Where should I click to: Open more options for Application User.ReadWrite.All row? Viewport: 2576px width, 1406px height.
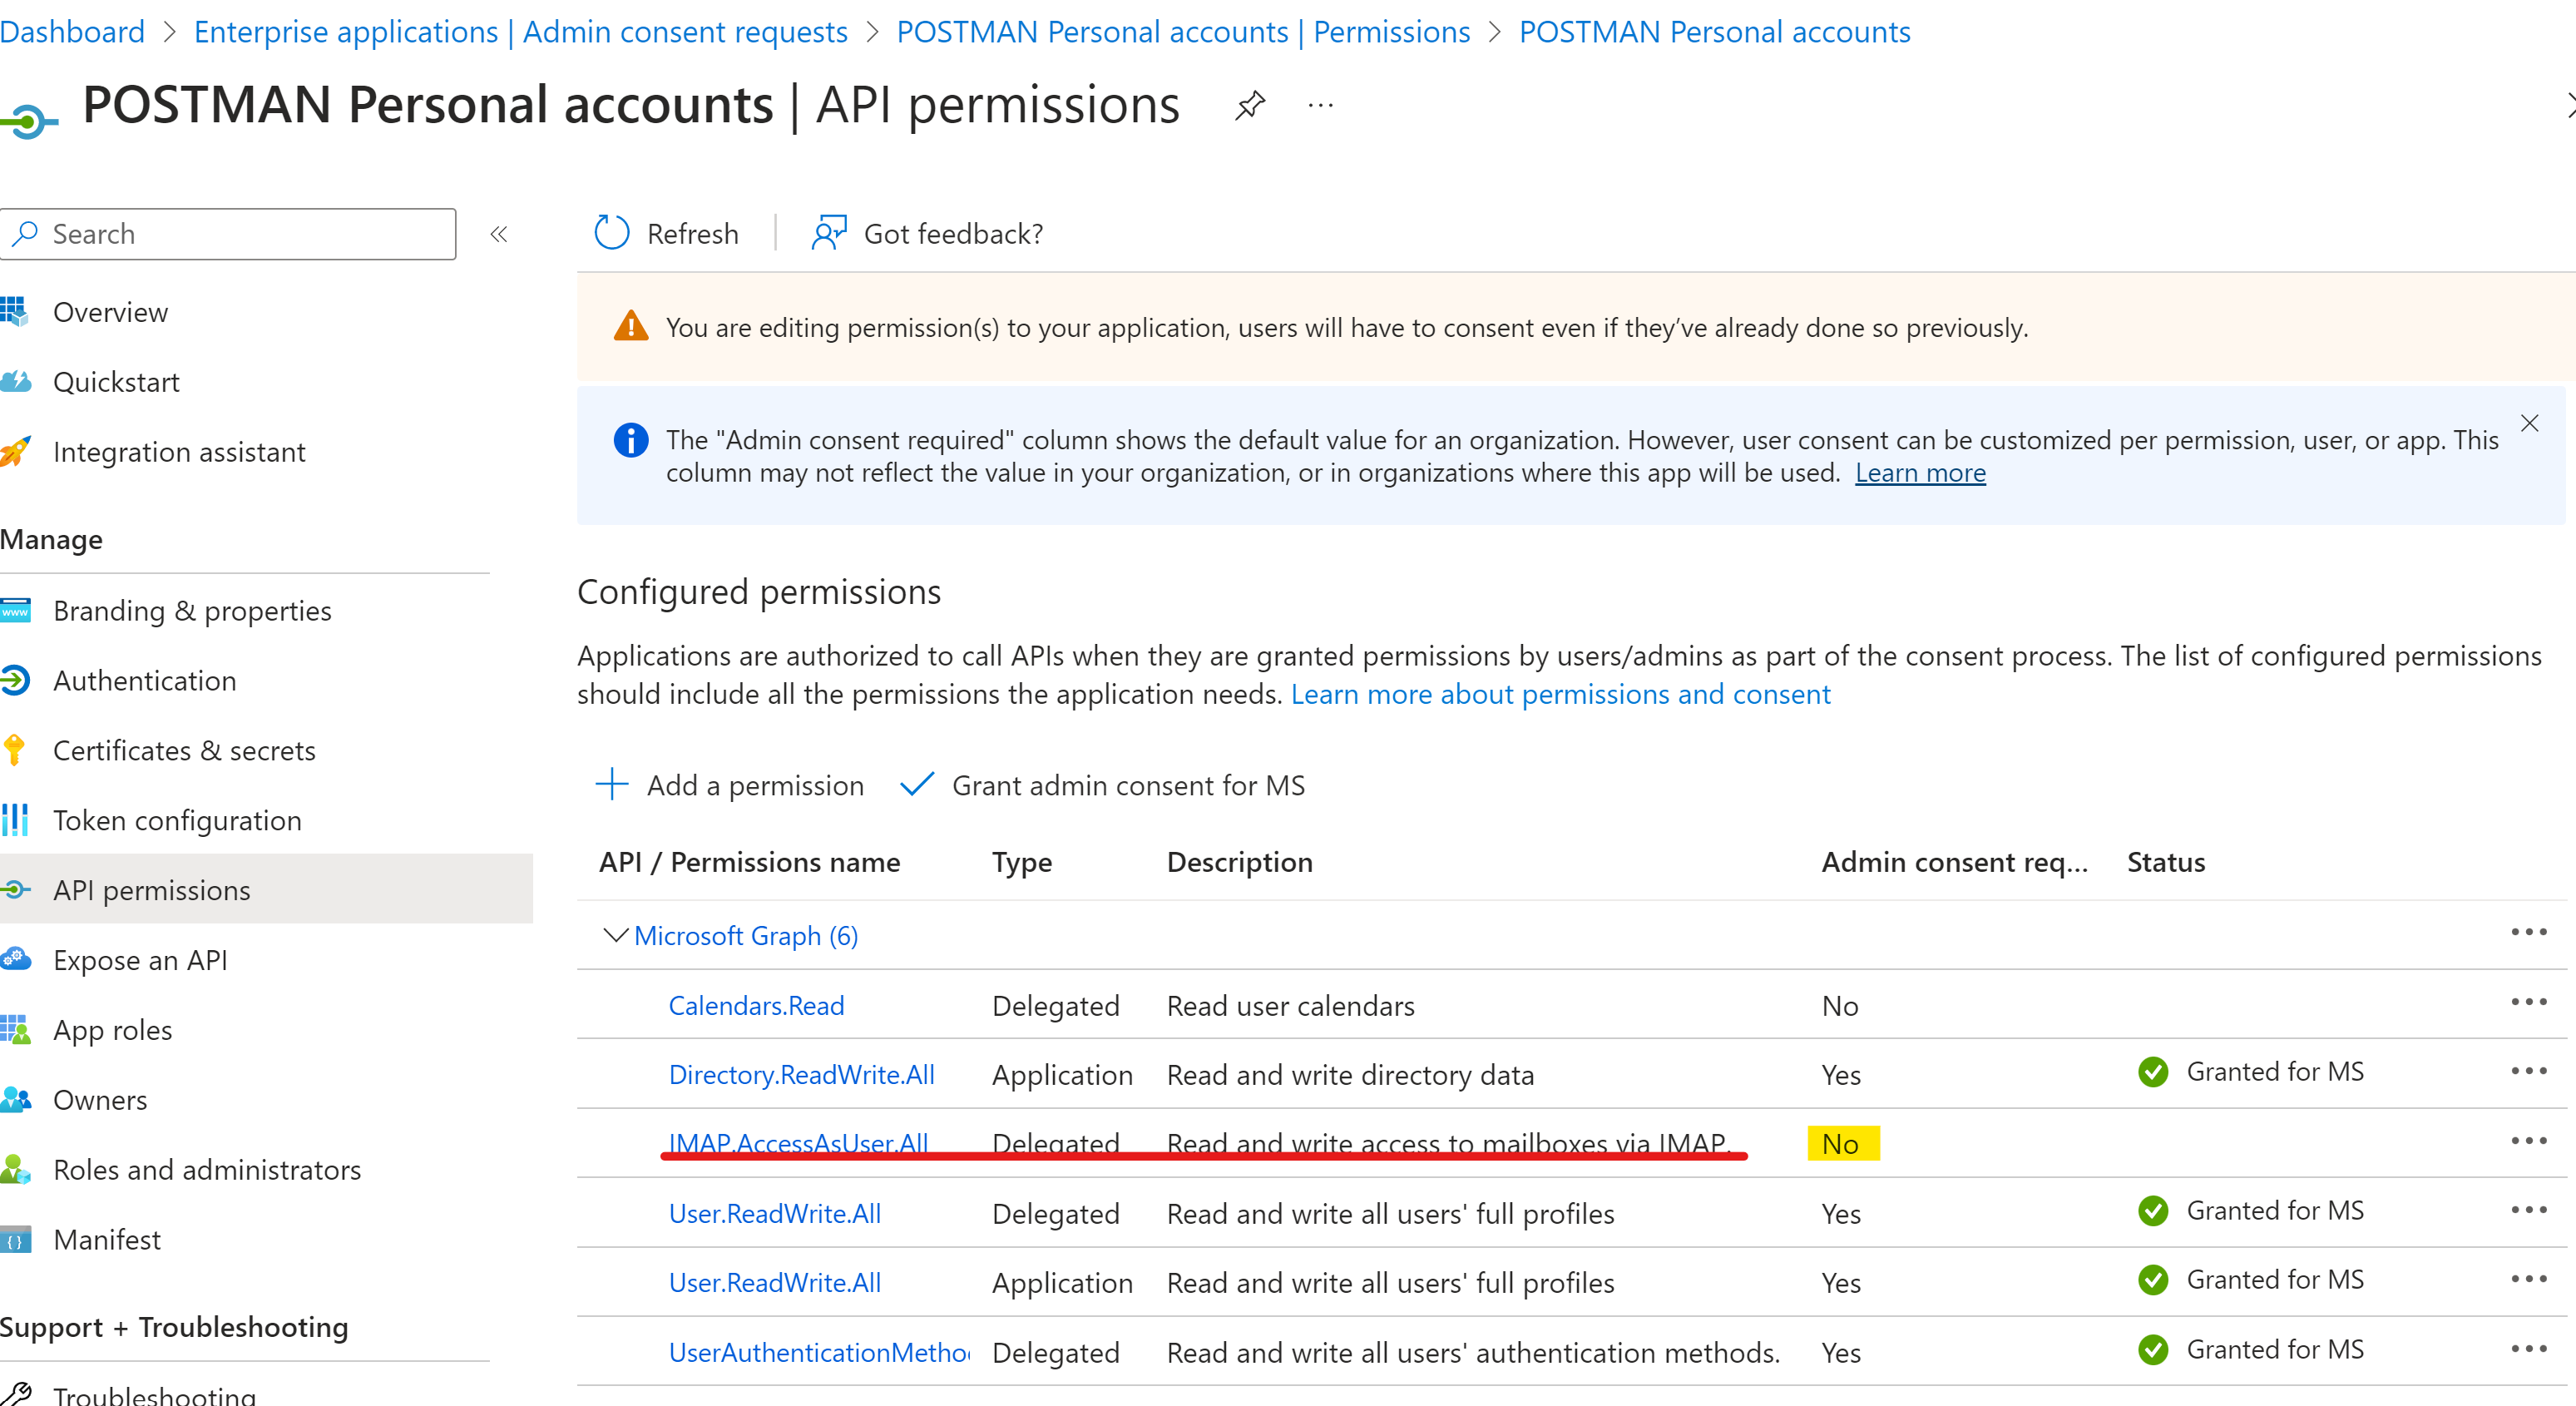(x=2529, y=1279)
